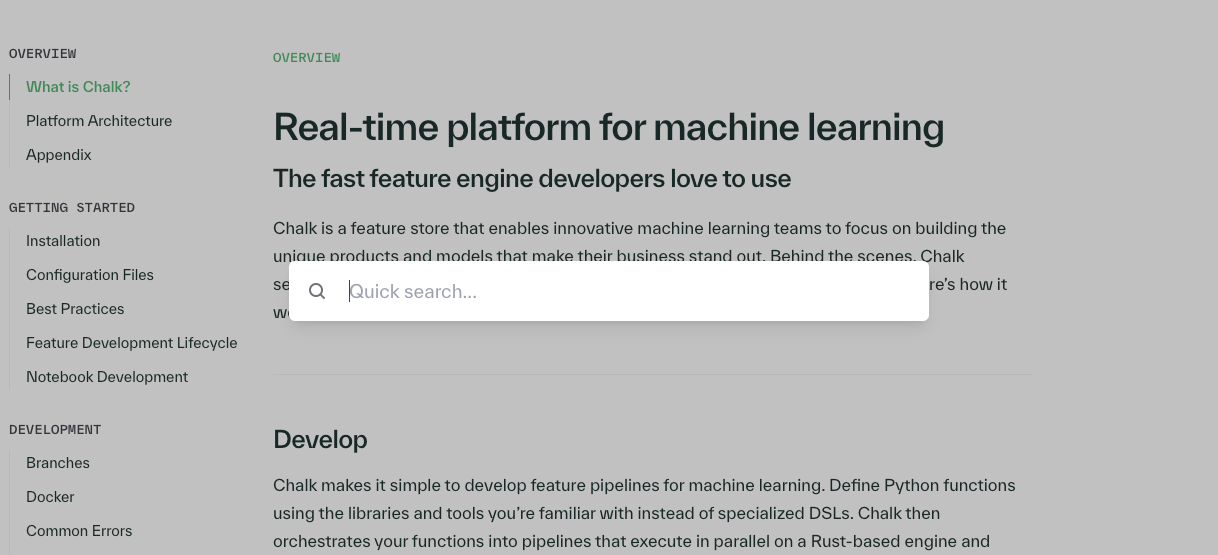The height and width of the screenshot is (555, 1218).
Task: Go to Platform Architecture in sidebar
Action: coord(99,121)
